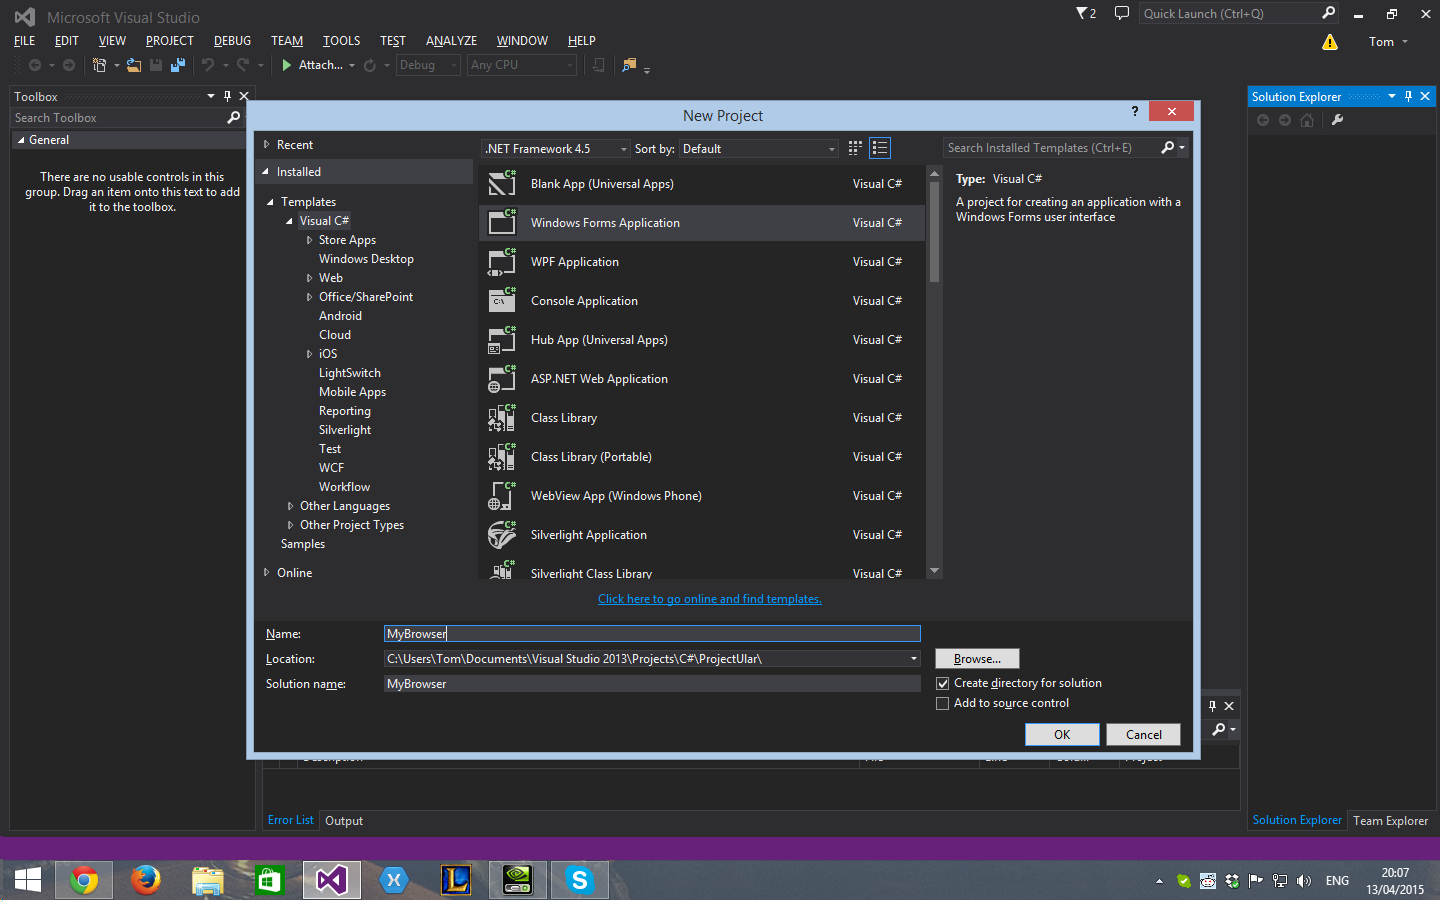Screen dimensions: 1440x900
Task: Expand the Store Apps tree node
Action: (x=309, y=240)
